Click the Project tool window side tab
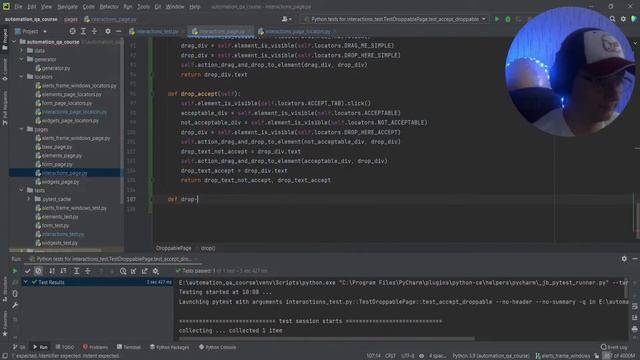Screen dimensions: 640x360 pos(4,39)
